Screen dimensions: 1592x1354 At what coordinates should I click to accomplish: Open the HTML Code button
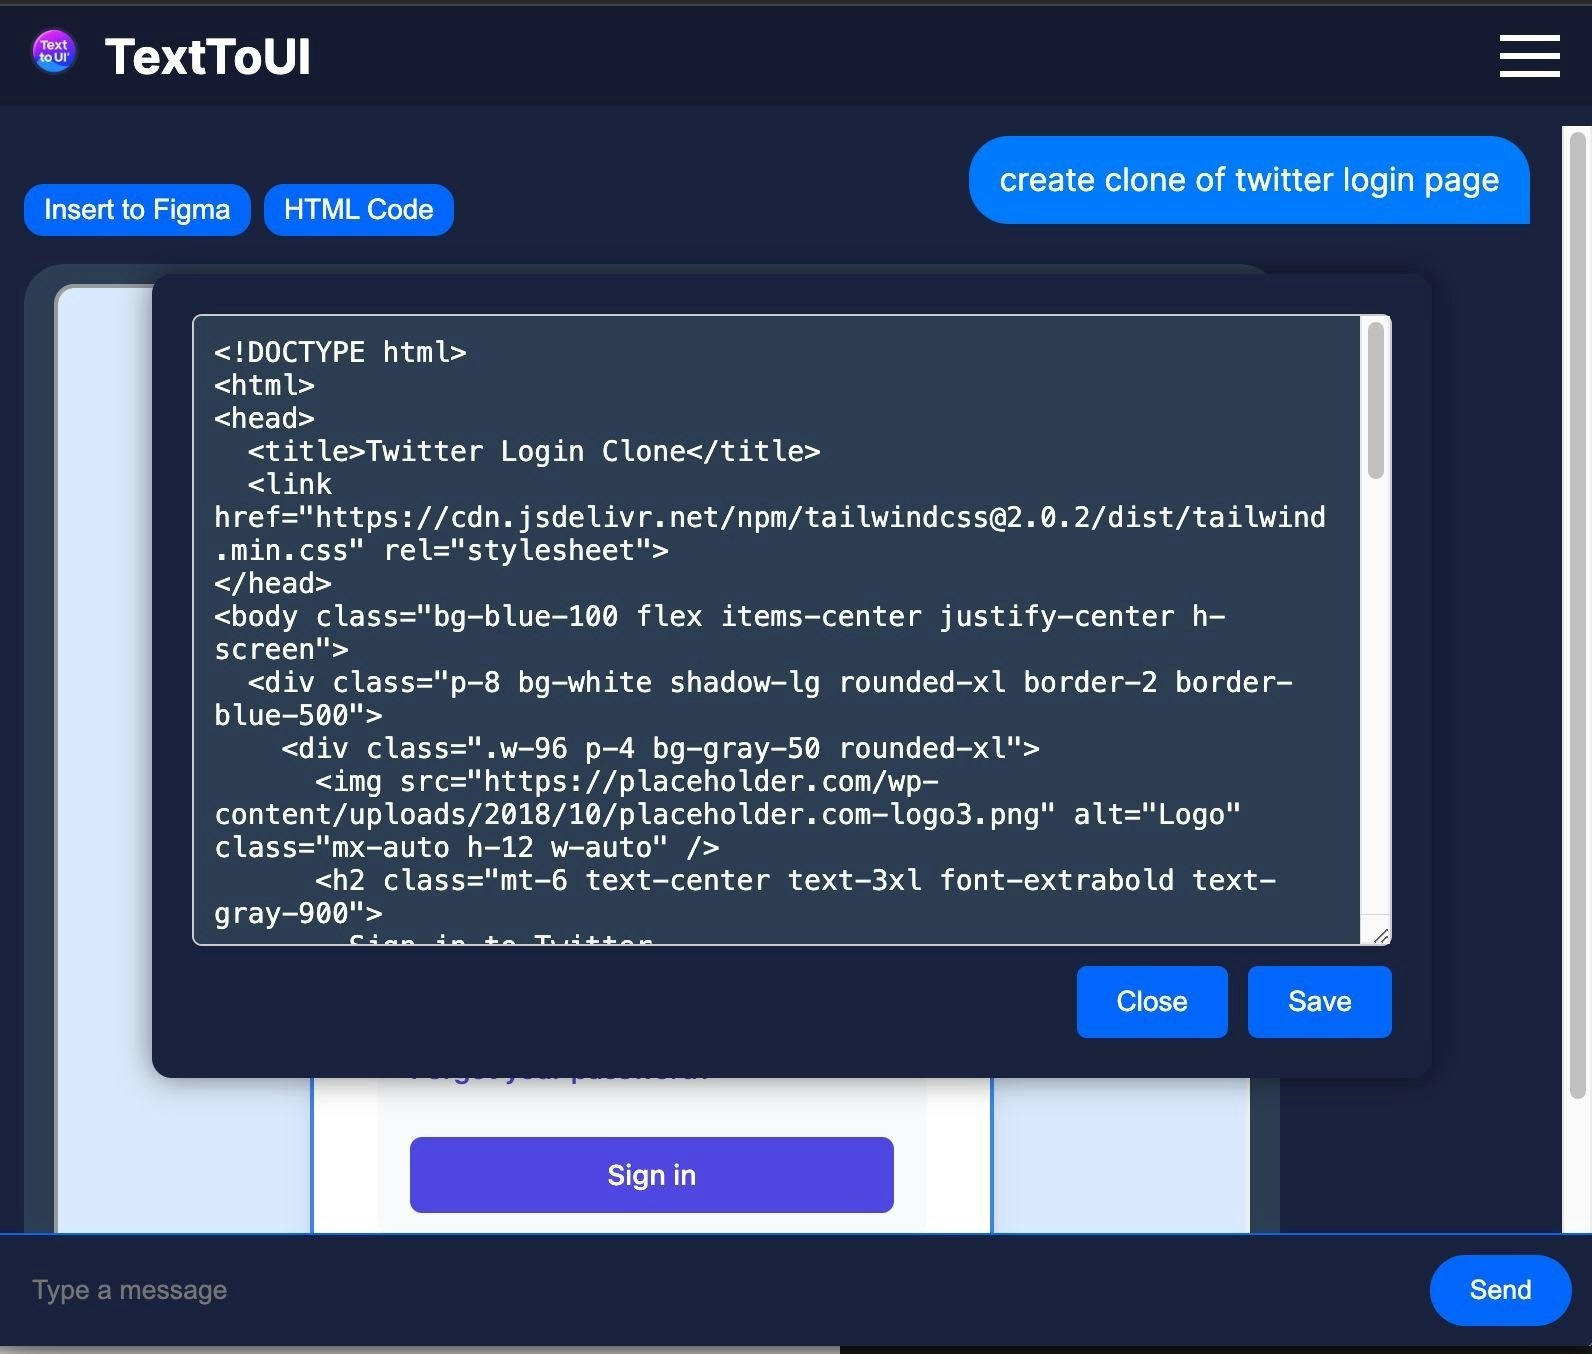click(x=358, y=210)
